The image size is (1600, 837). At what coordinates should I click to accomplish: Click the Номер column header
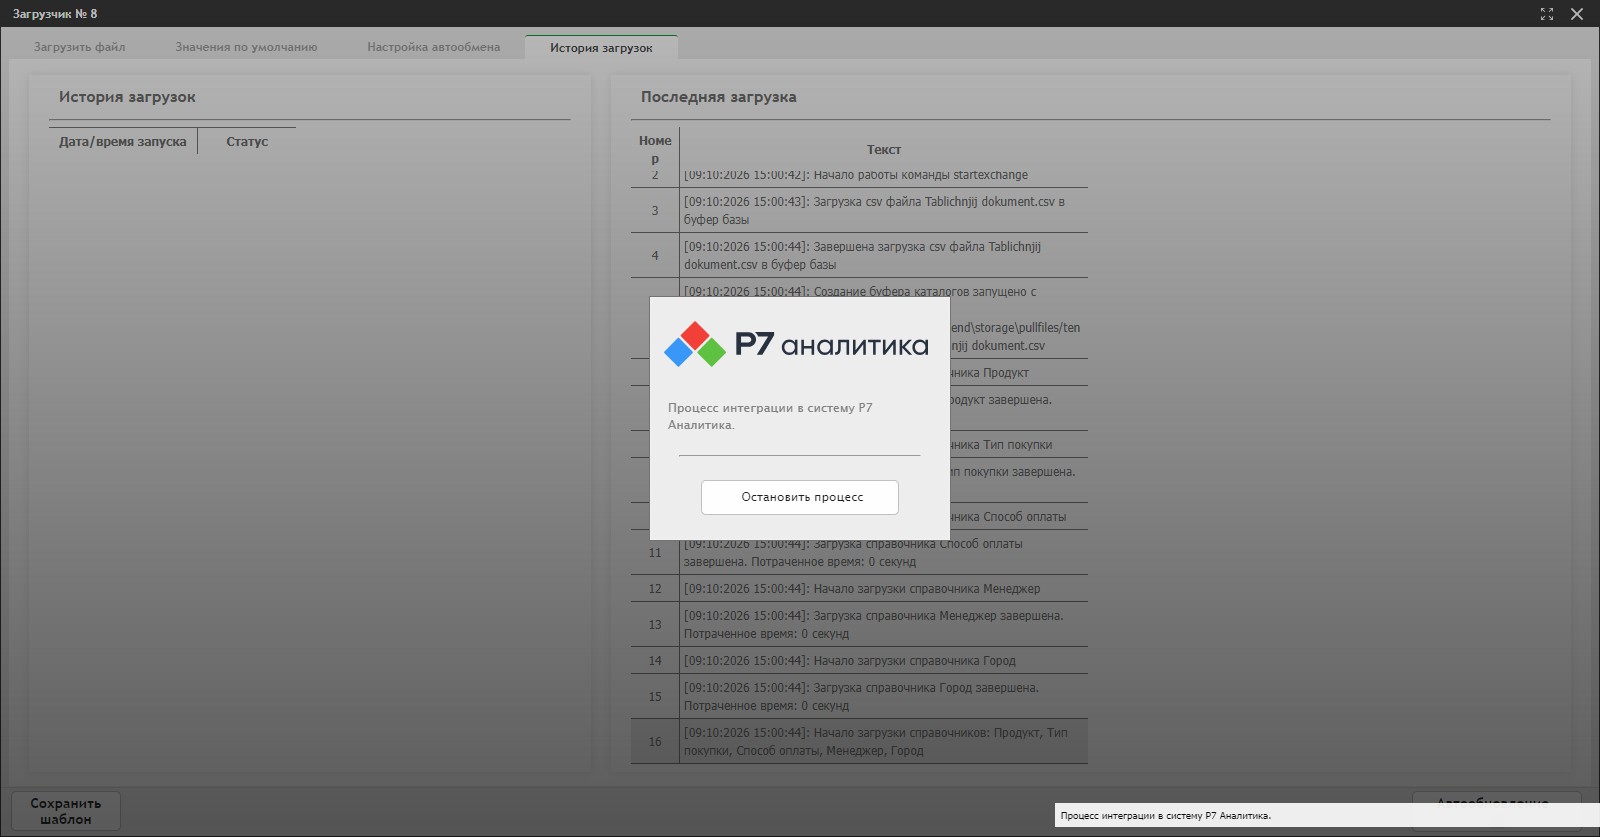click(x=655, y=149)
